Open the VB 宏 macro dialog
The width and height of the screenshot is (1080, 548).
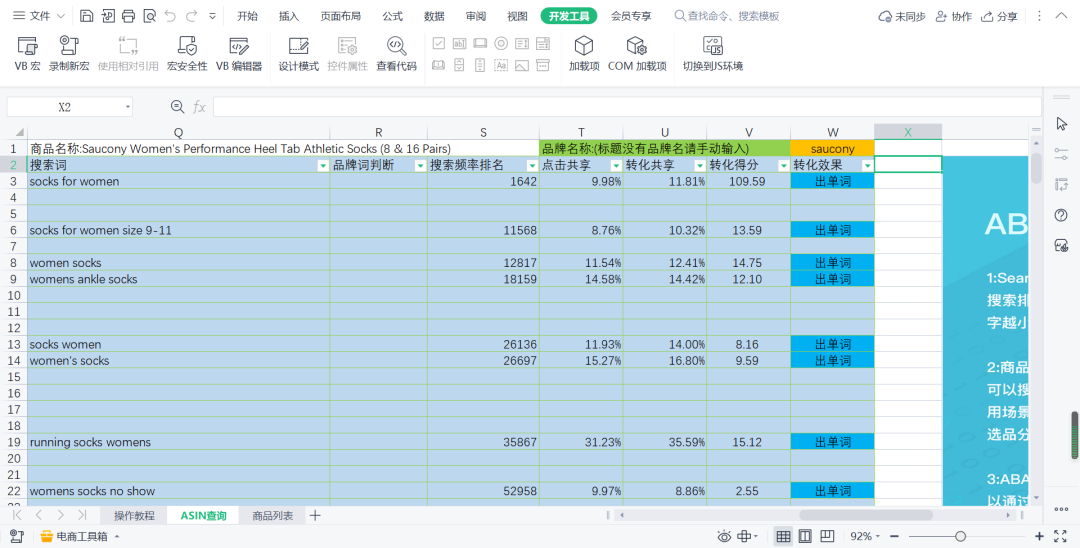27,54
